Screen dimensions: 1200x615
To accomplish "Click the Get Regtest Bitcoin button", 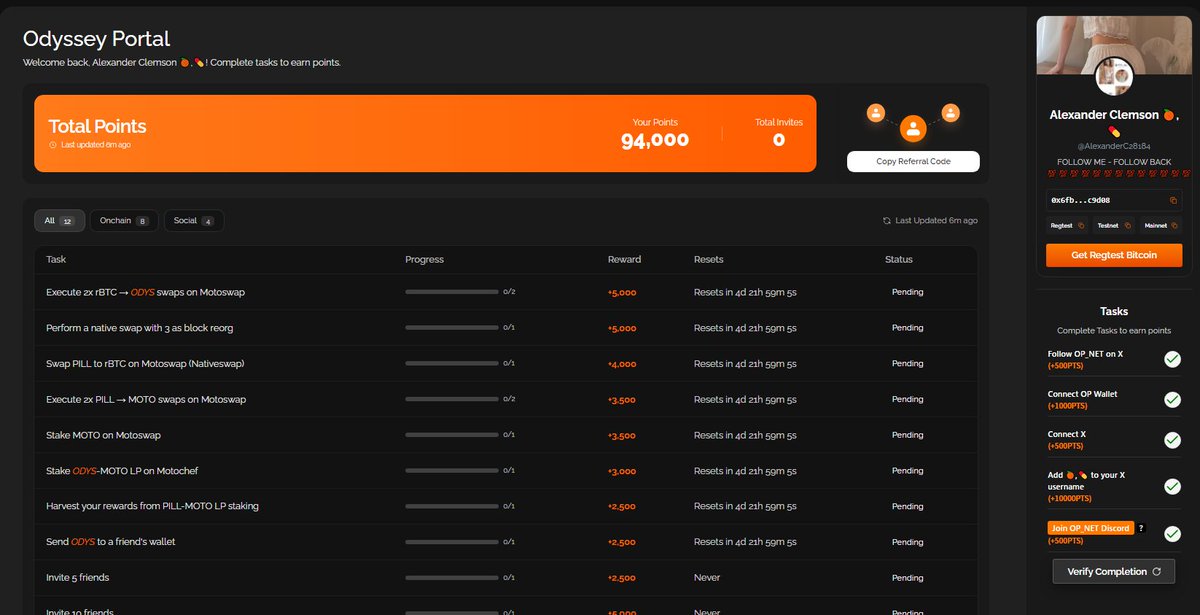I will click(1114, 256).
